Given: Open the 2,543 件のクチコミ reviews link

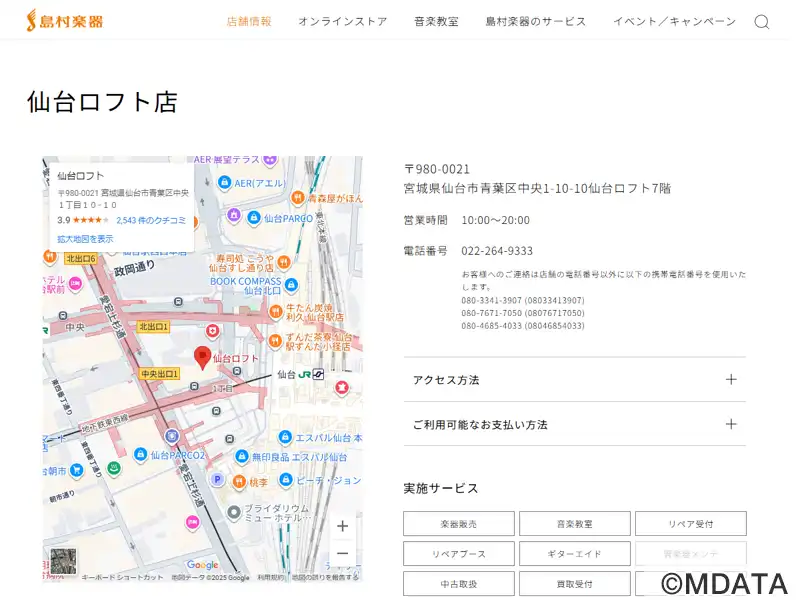Looking at the screenshot, I should coord(151,220).
